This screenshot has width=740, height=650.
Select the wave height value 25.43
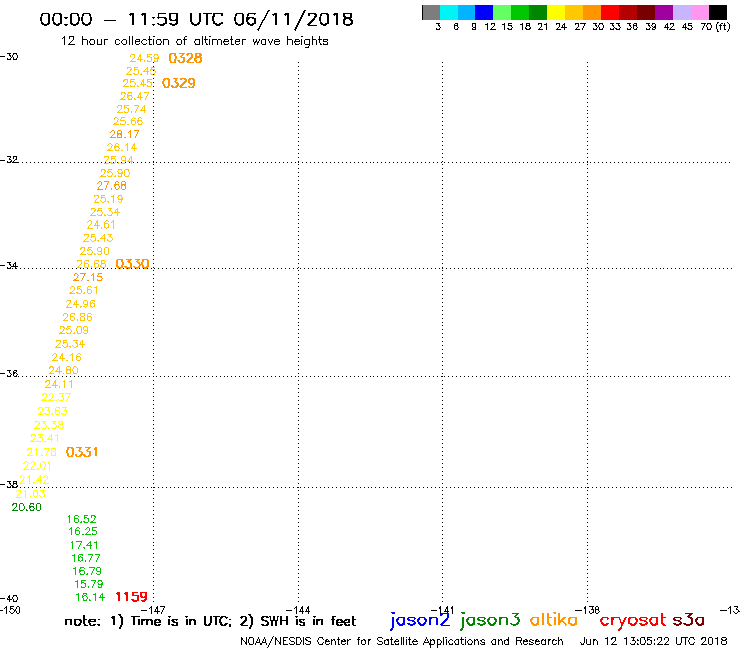pos(98,238)
